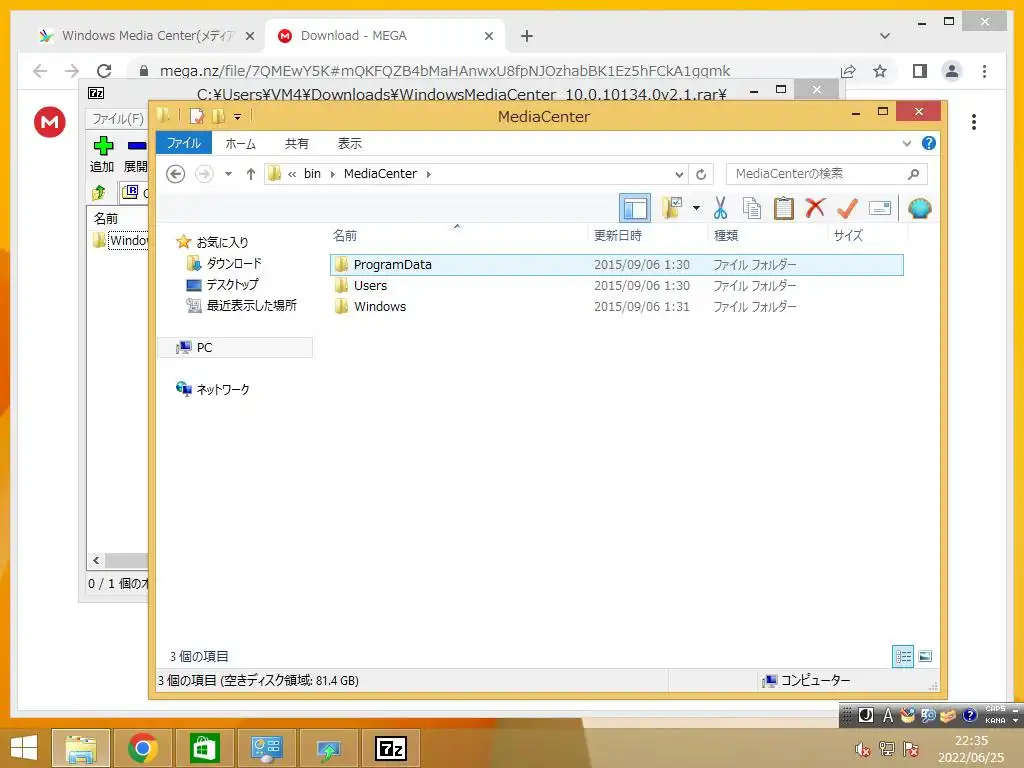Click 7-Zip up-folder arrow icon
The image size is (1024, 768).
pos(99,192)
